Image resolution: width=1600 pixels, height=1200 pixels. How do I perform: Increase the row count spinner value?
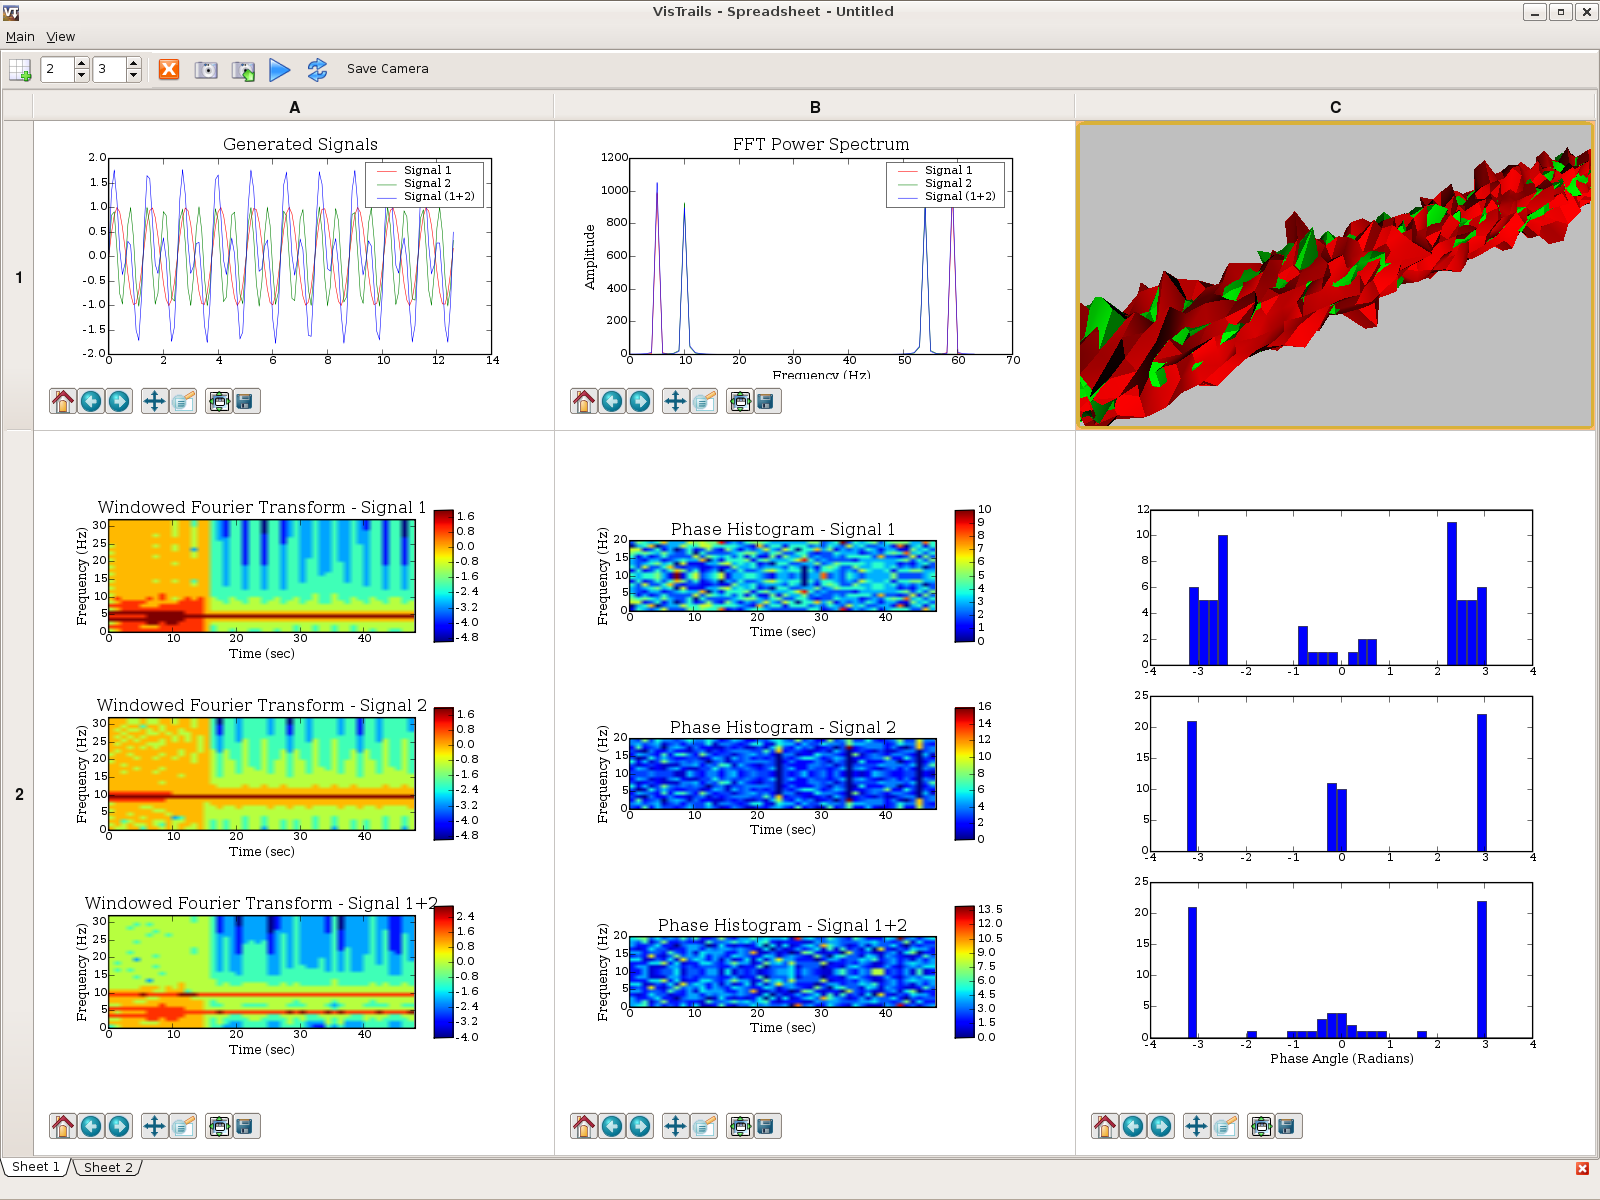click(82, 64)
